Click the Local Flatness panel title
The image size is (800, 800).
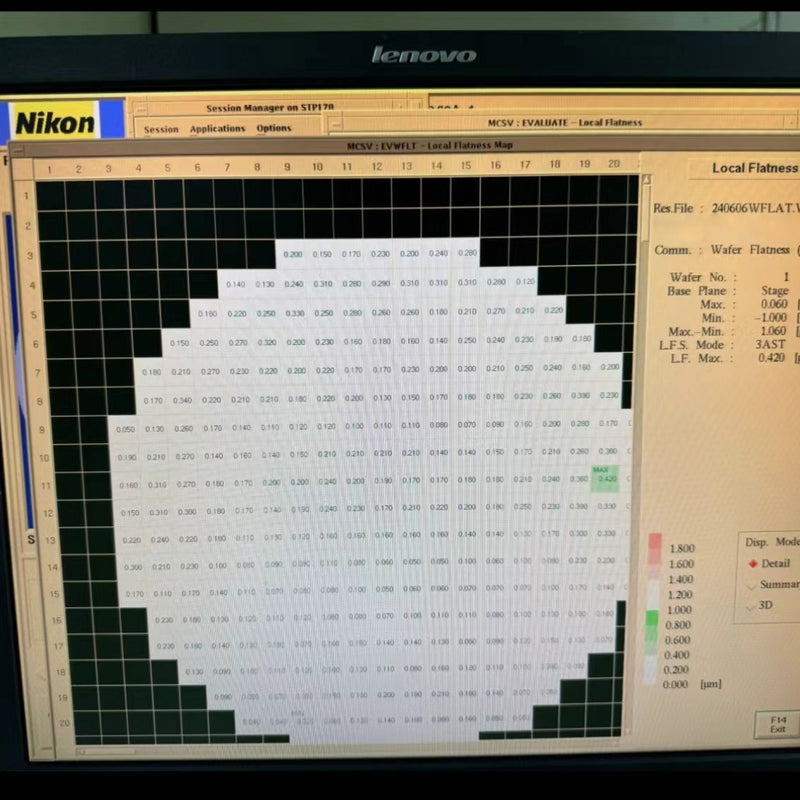pos(754,168)
